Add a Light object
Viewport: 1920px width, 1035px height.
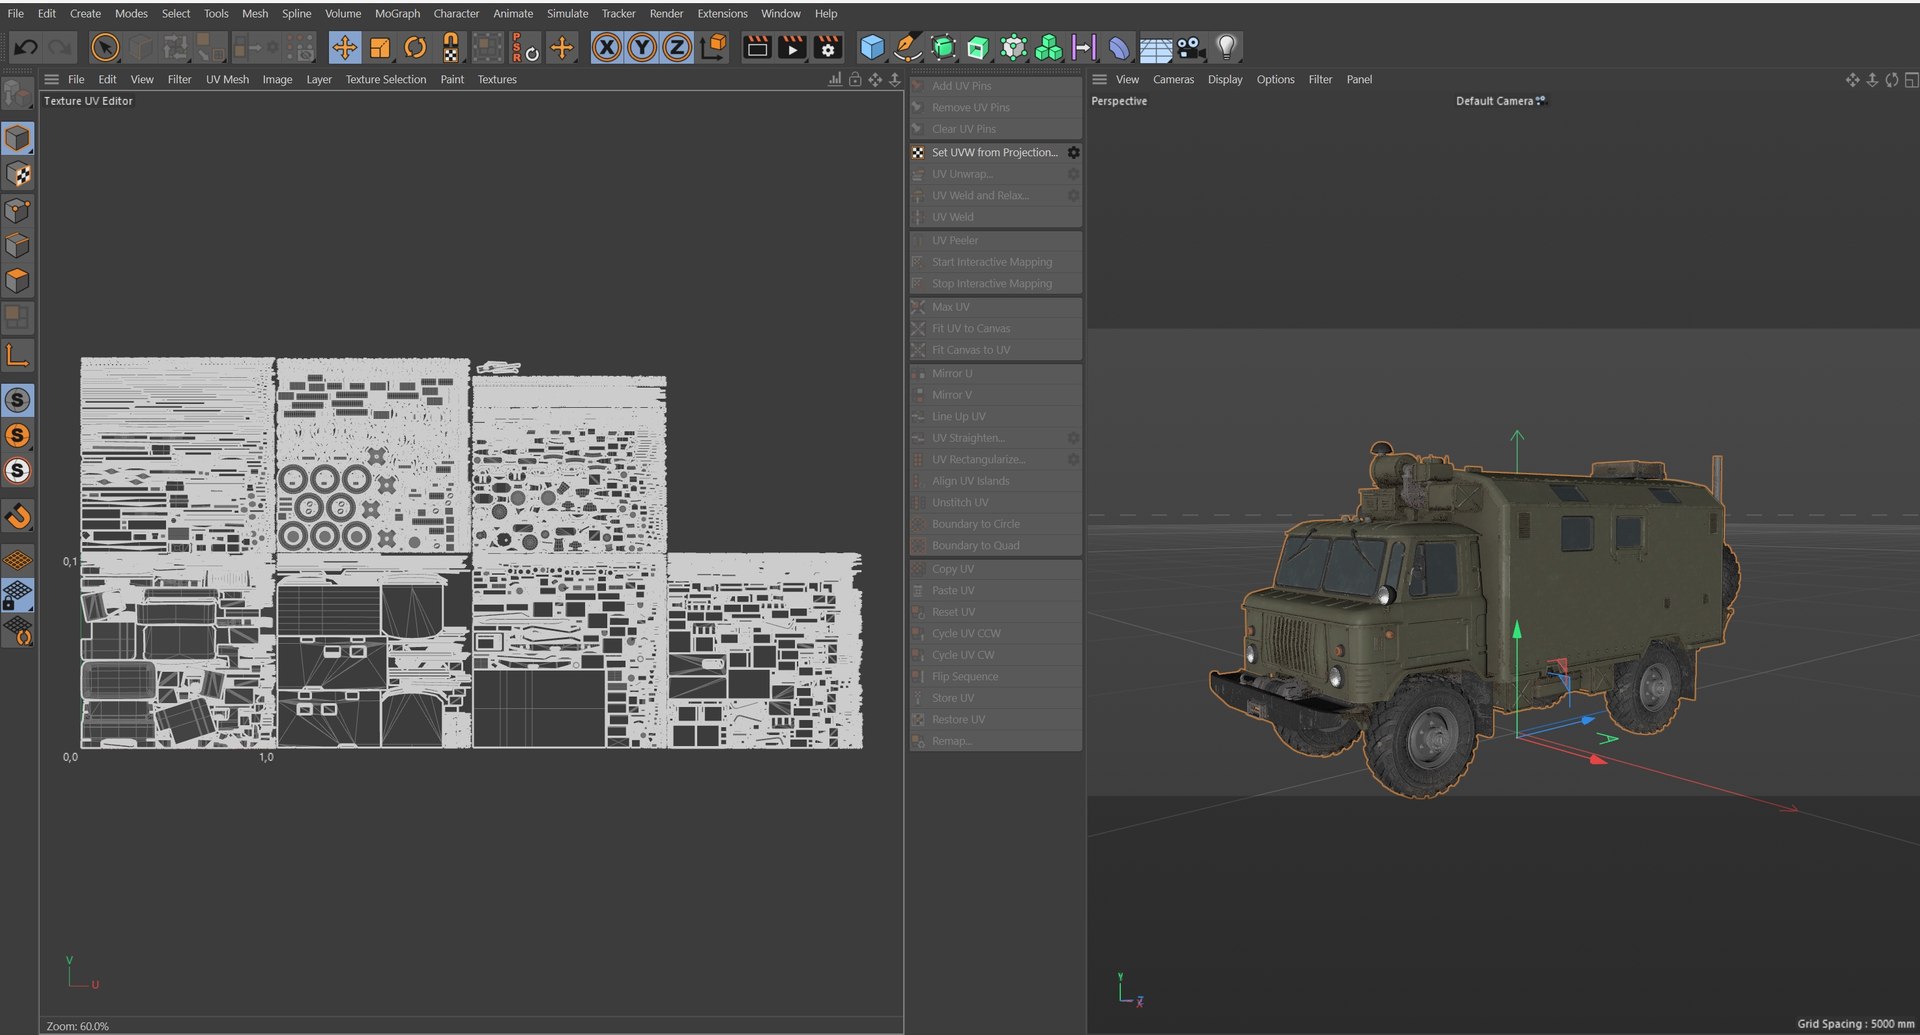[1226, 47]
